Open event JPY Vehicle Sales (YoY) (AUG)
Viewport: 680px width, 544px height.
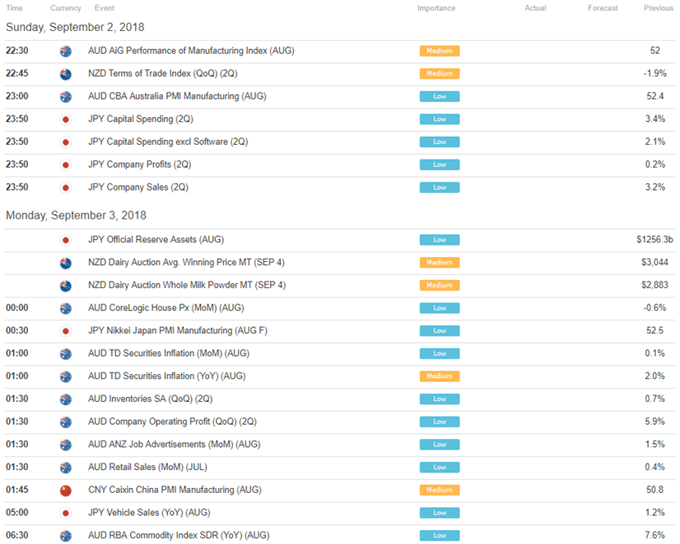[x=149, y=513]
